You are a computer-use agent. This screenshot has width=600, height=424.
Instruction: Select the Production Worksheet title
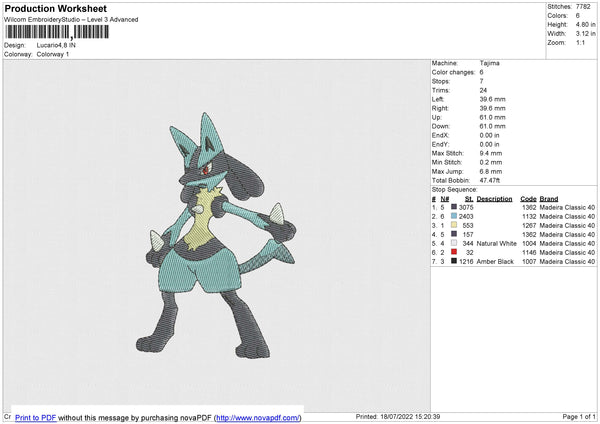click(x=55, y=8)
